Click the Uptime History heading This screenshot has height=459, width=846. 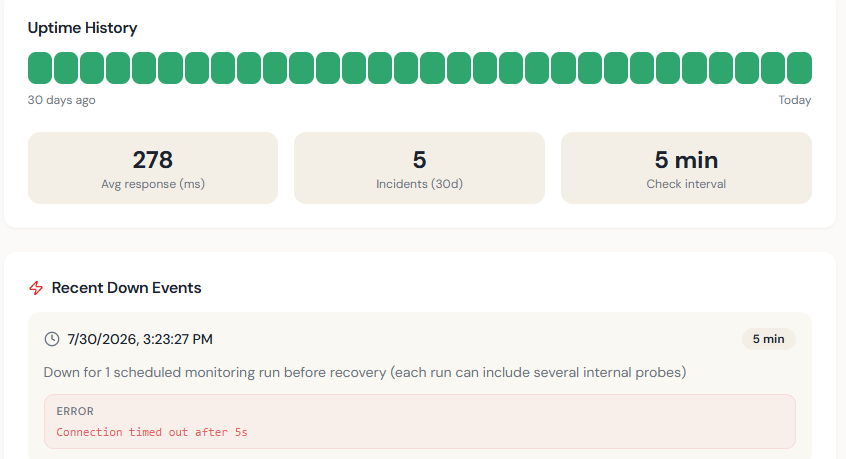[x=83, y=28]
